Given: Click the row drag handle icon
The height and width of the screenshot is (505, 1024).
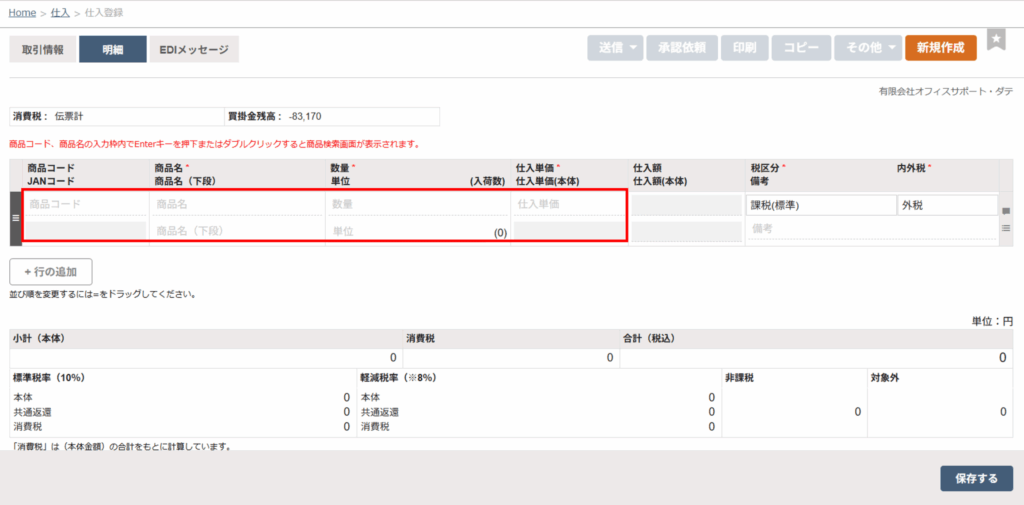Looking at the screenshot, I should pos(15,217).
